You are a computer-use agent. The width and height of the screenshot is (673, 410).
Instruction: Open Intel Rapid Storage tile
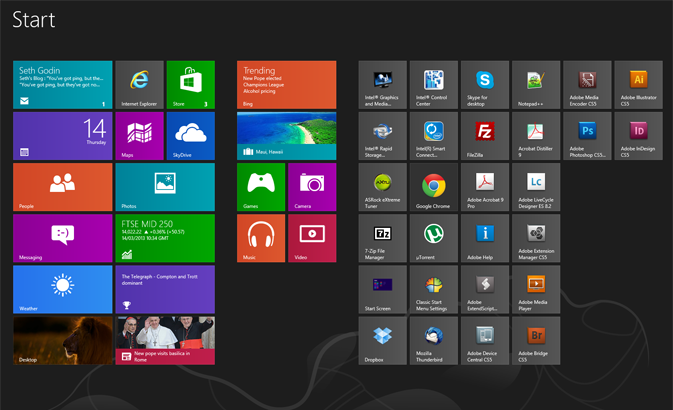[383, 136]
